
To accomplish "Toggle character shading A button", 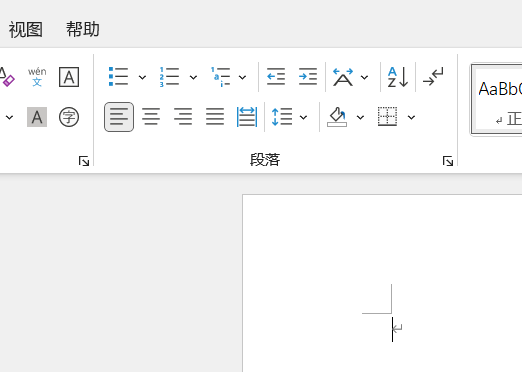I will click(x=37, y=117).
